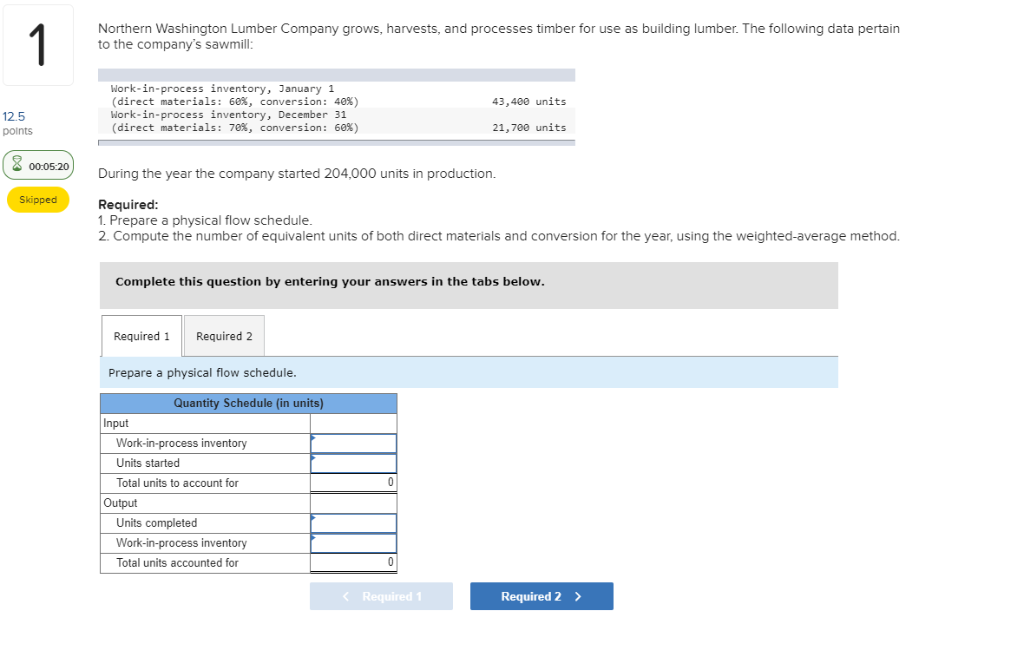This screenshot has width=1024, height=657.
Task: Select question number 1 box
Action: (x=39, y=45)
